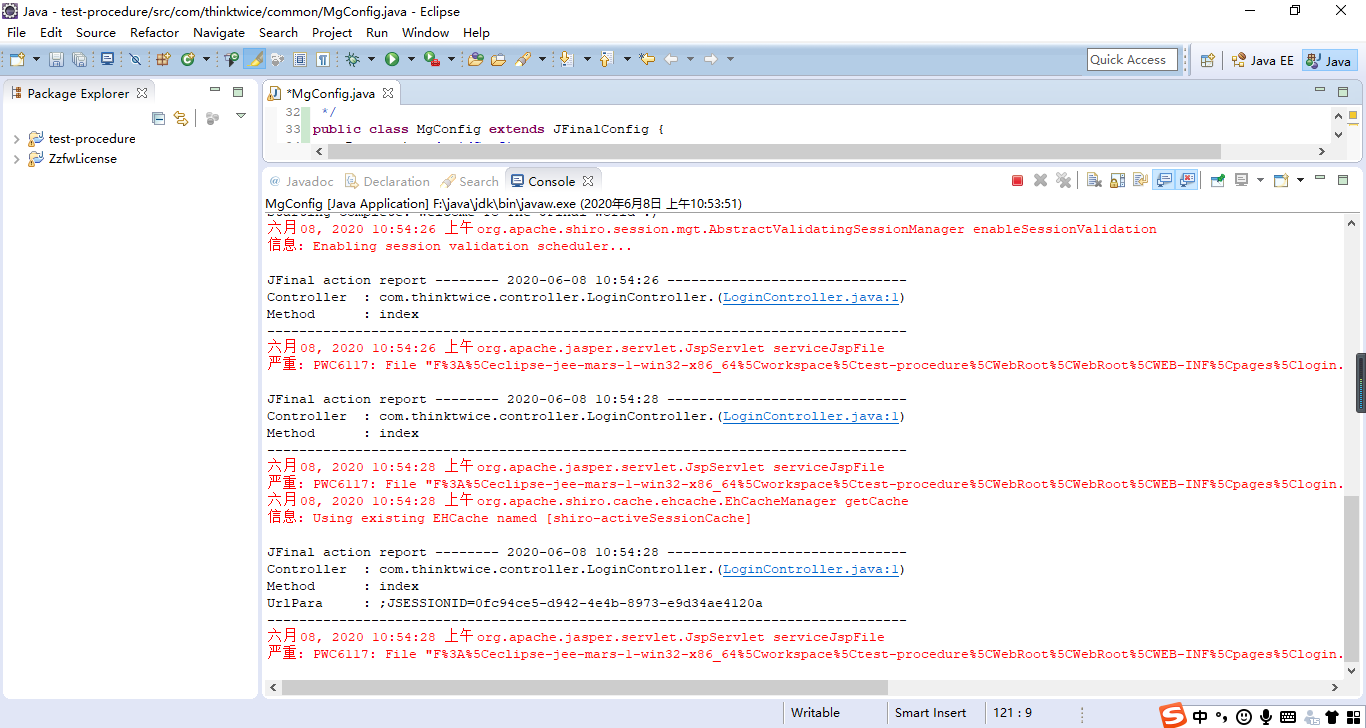Click the Open Type toolbar icon
Viewport: 1366px width, 728px height.
[475, 59]
